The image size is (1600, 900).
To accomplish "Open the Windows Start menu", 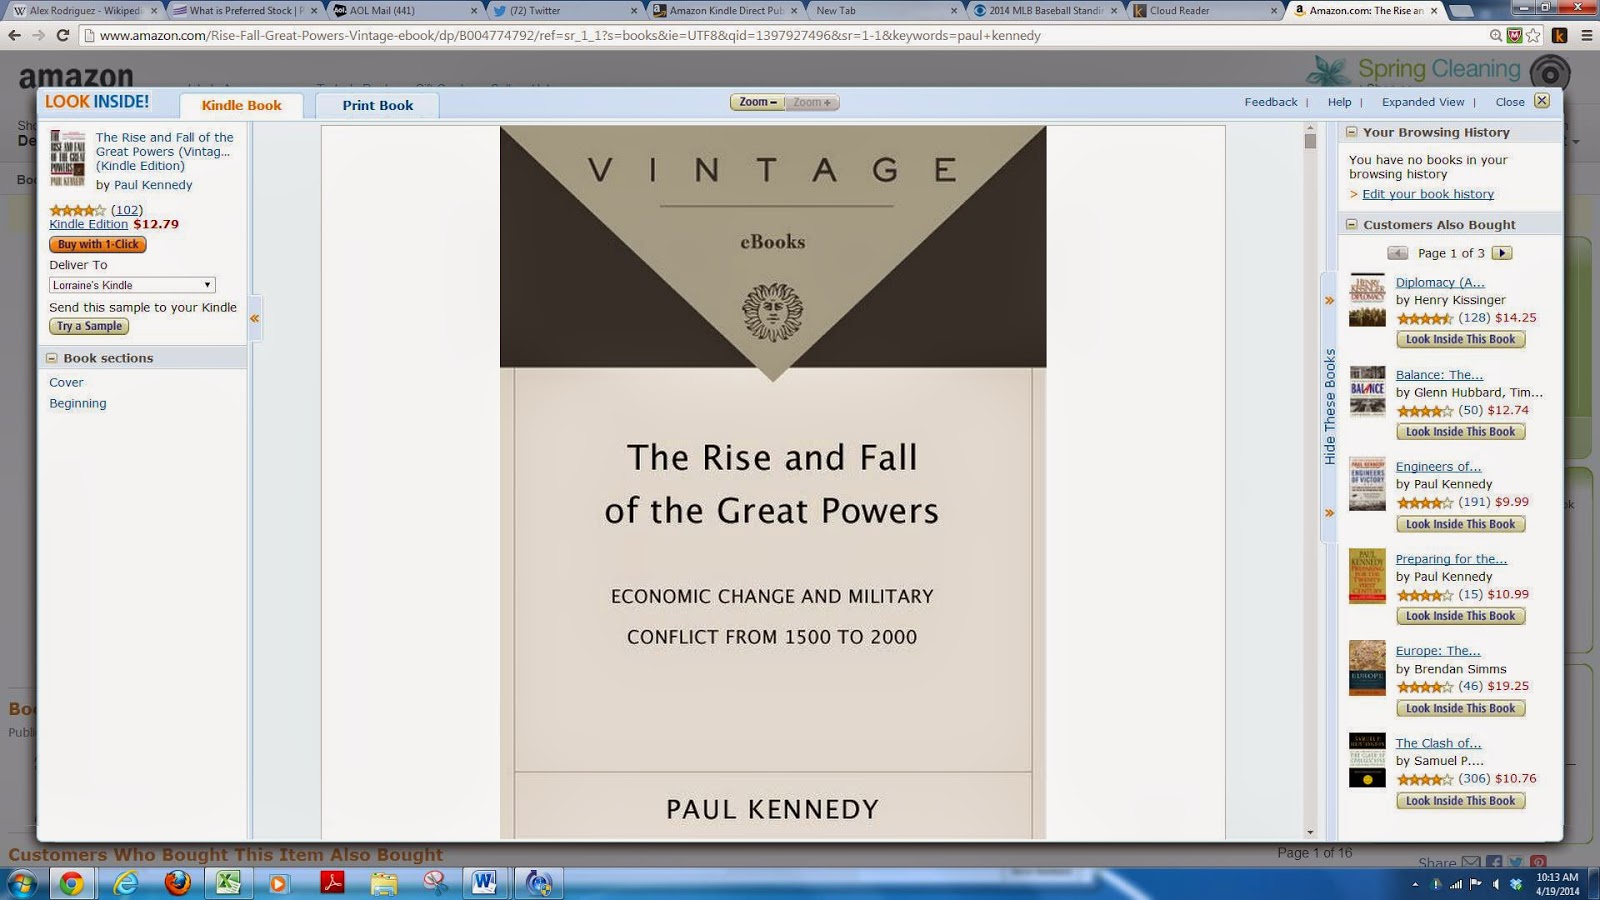I will (22, 883).
